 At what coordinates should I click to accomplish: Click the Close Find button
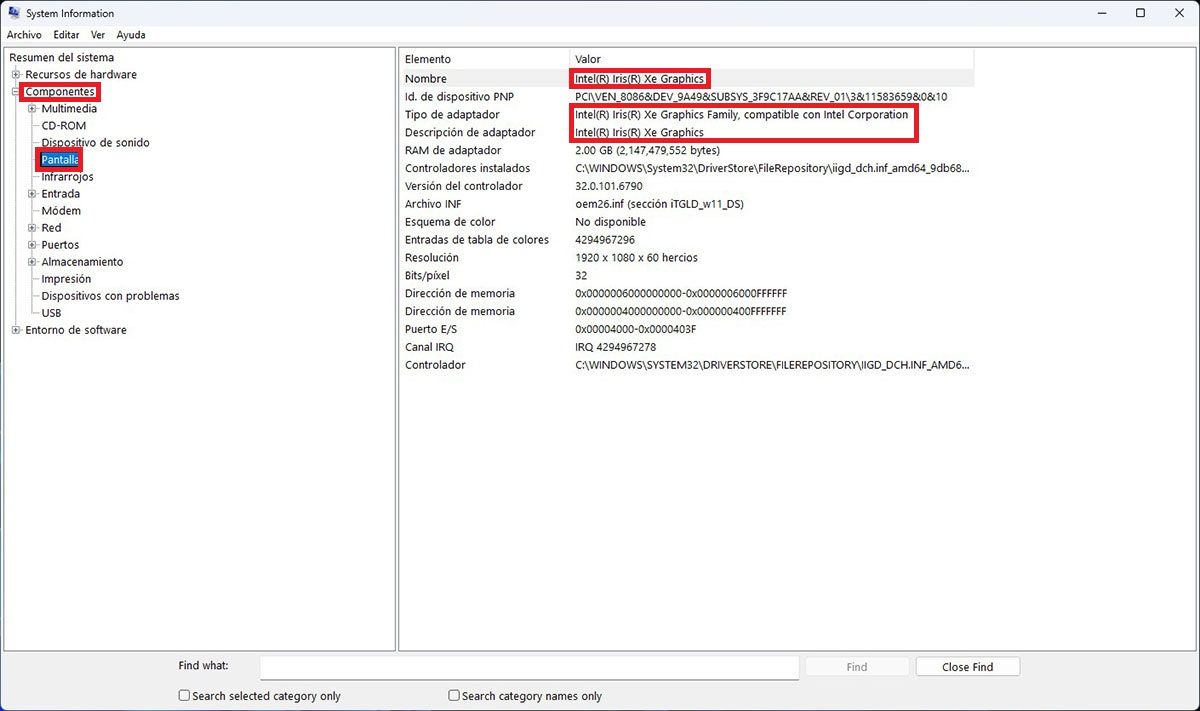click(968, 667)
